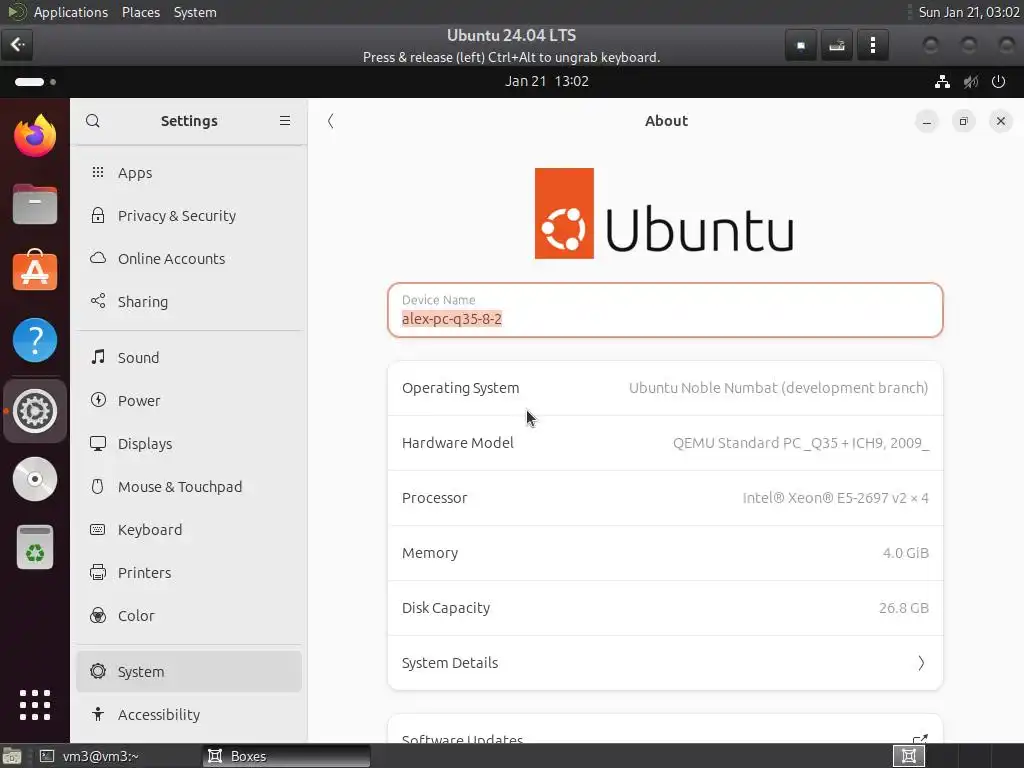Select Boxes taskbar window button

(286, 756)
